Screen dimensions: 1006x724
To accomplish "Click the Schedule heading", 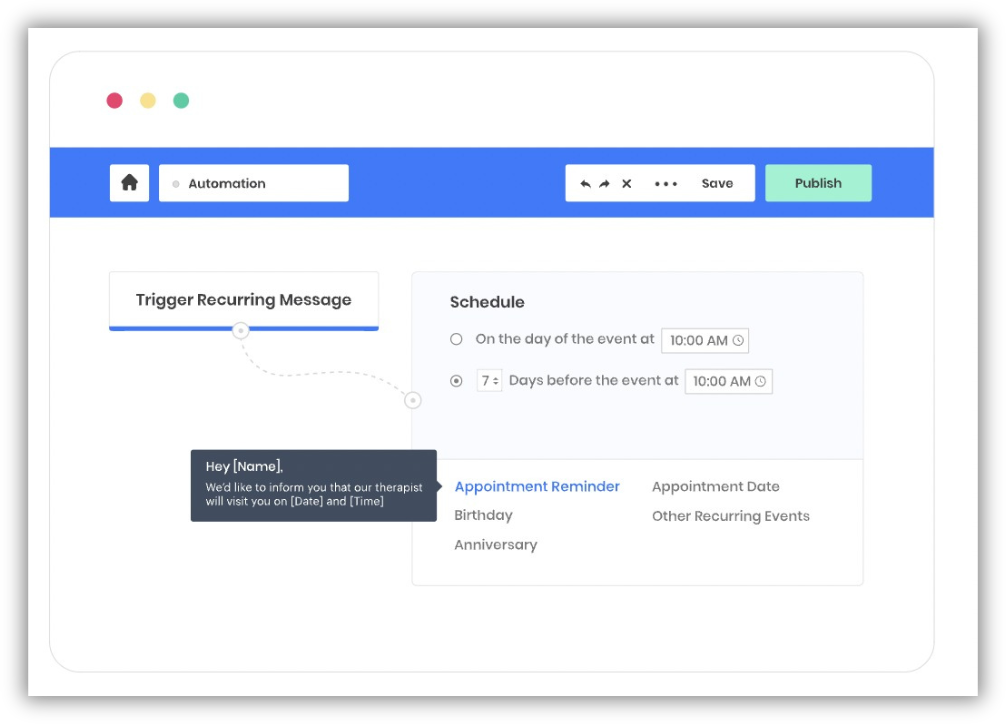I will tap(487, 302).
